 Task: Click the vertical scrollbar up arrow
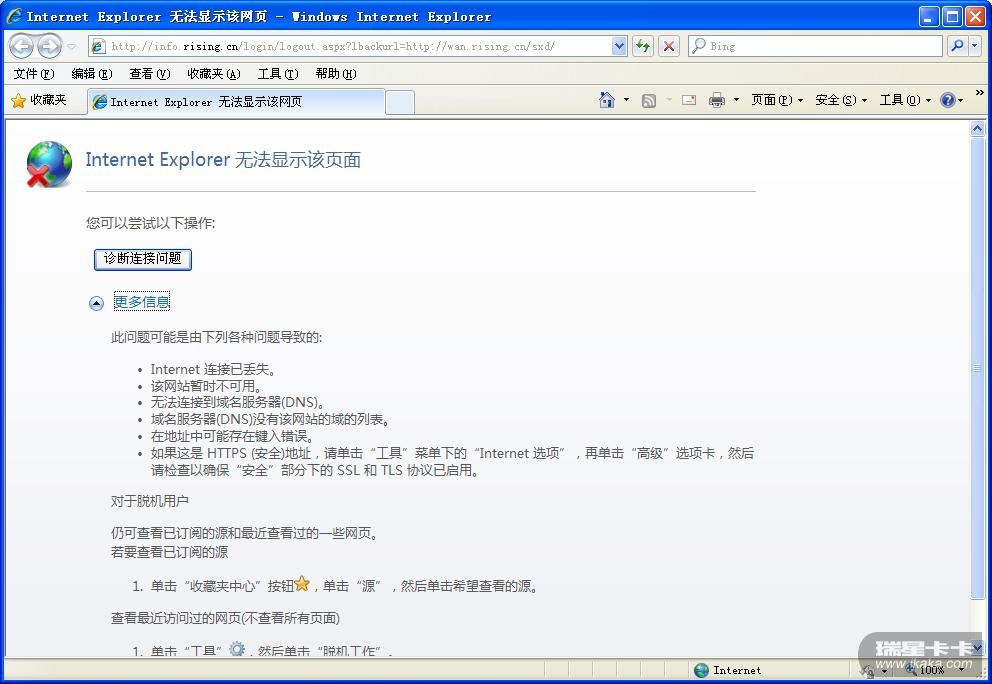pyautogui.click(x=977, y=129)
